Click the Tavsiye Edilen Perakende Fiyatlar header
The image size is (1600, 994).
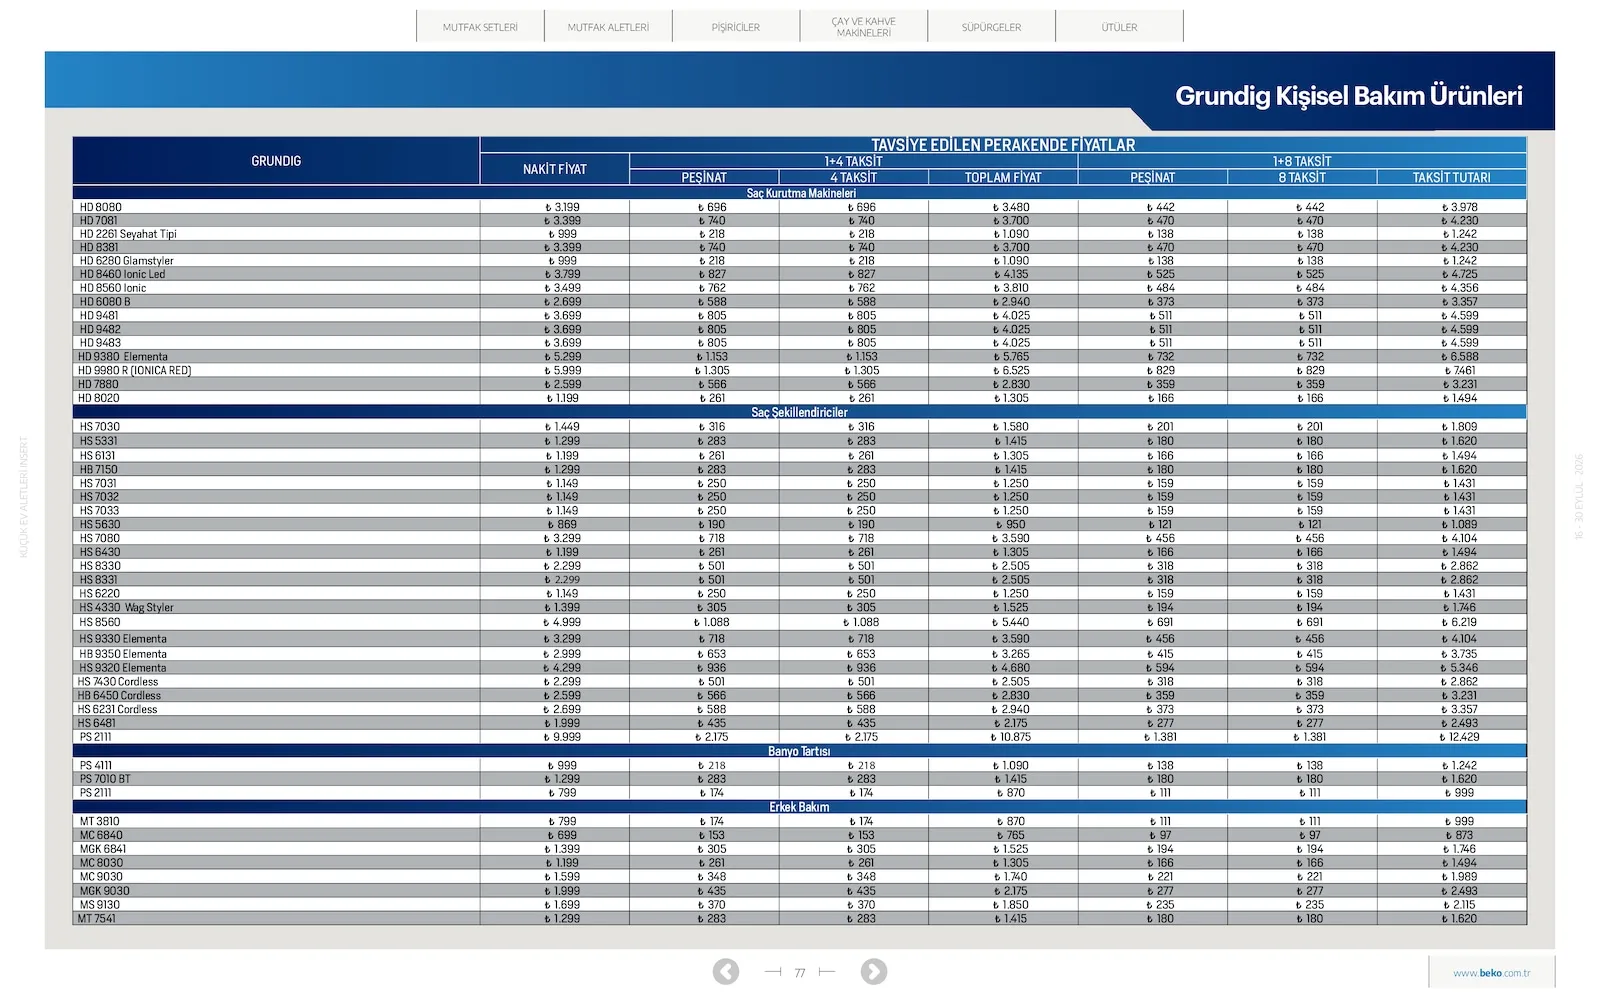1003,145
